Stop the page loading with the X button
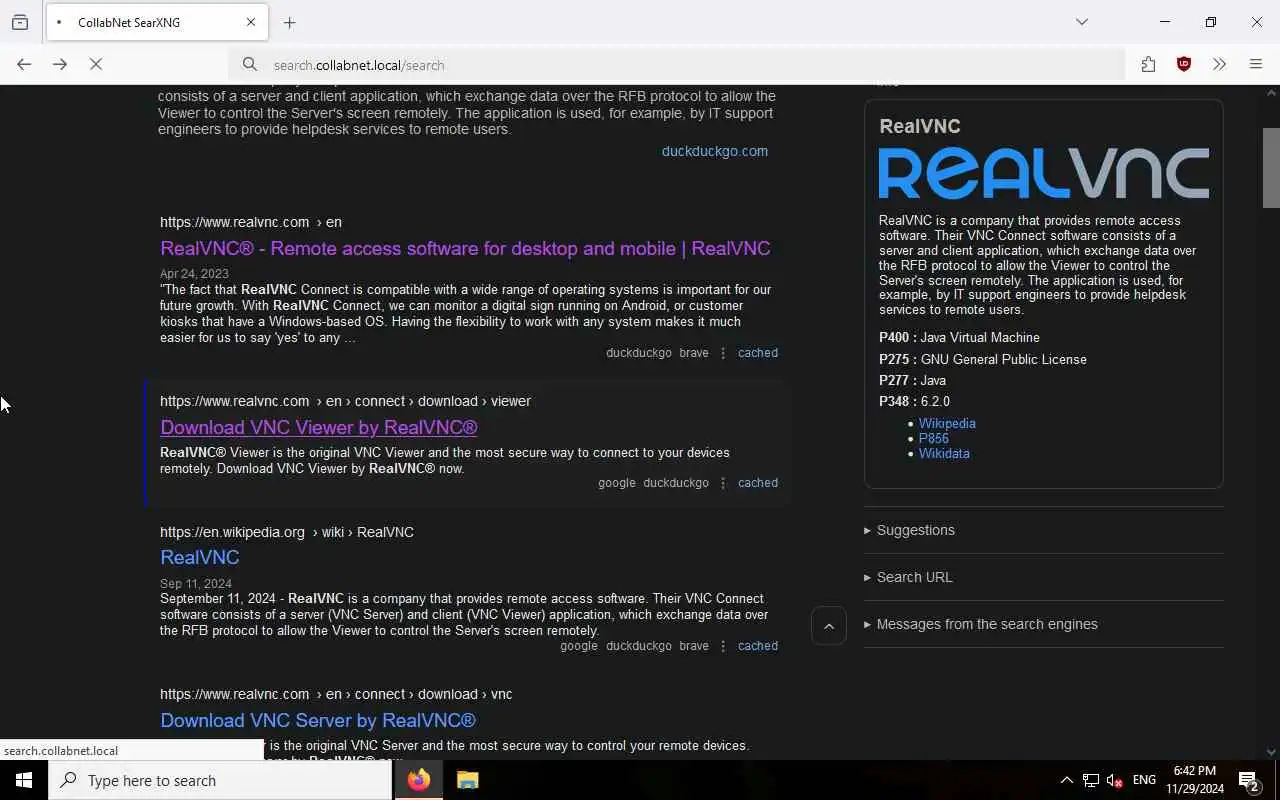The image size is (1280, 800). 96,64
